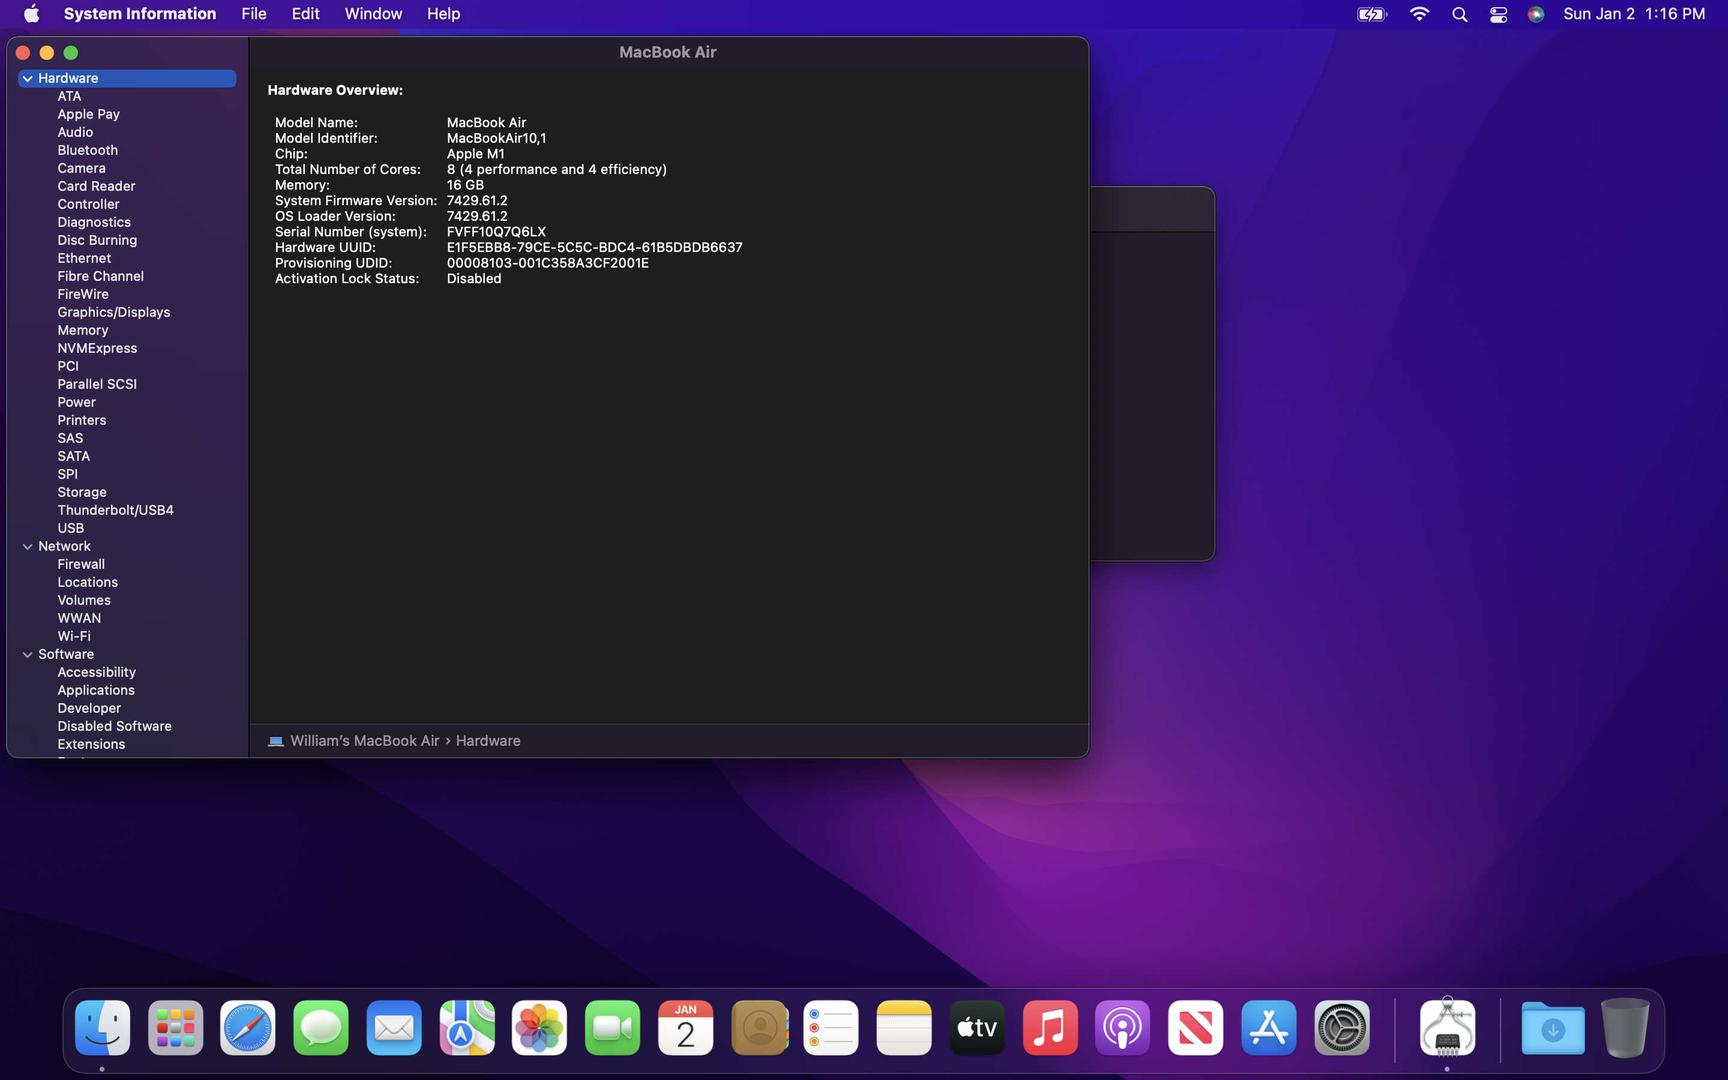This screenshot has width=1728, height=1080.
Task: Click the 16 GB memory value
Action: point(465,185)
